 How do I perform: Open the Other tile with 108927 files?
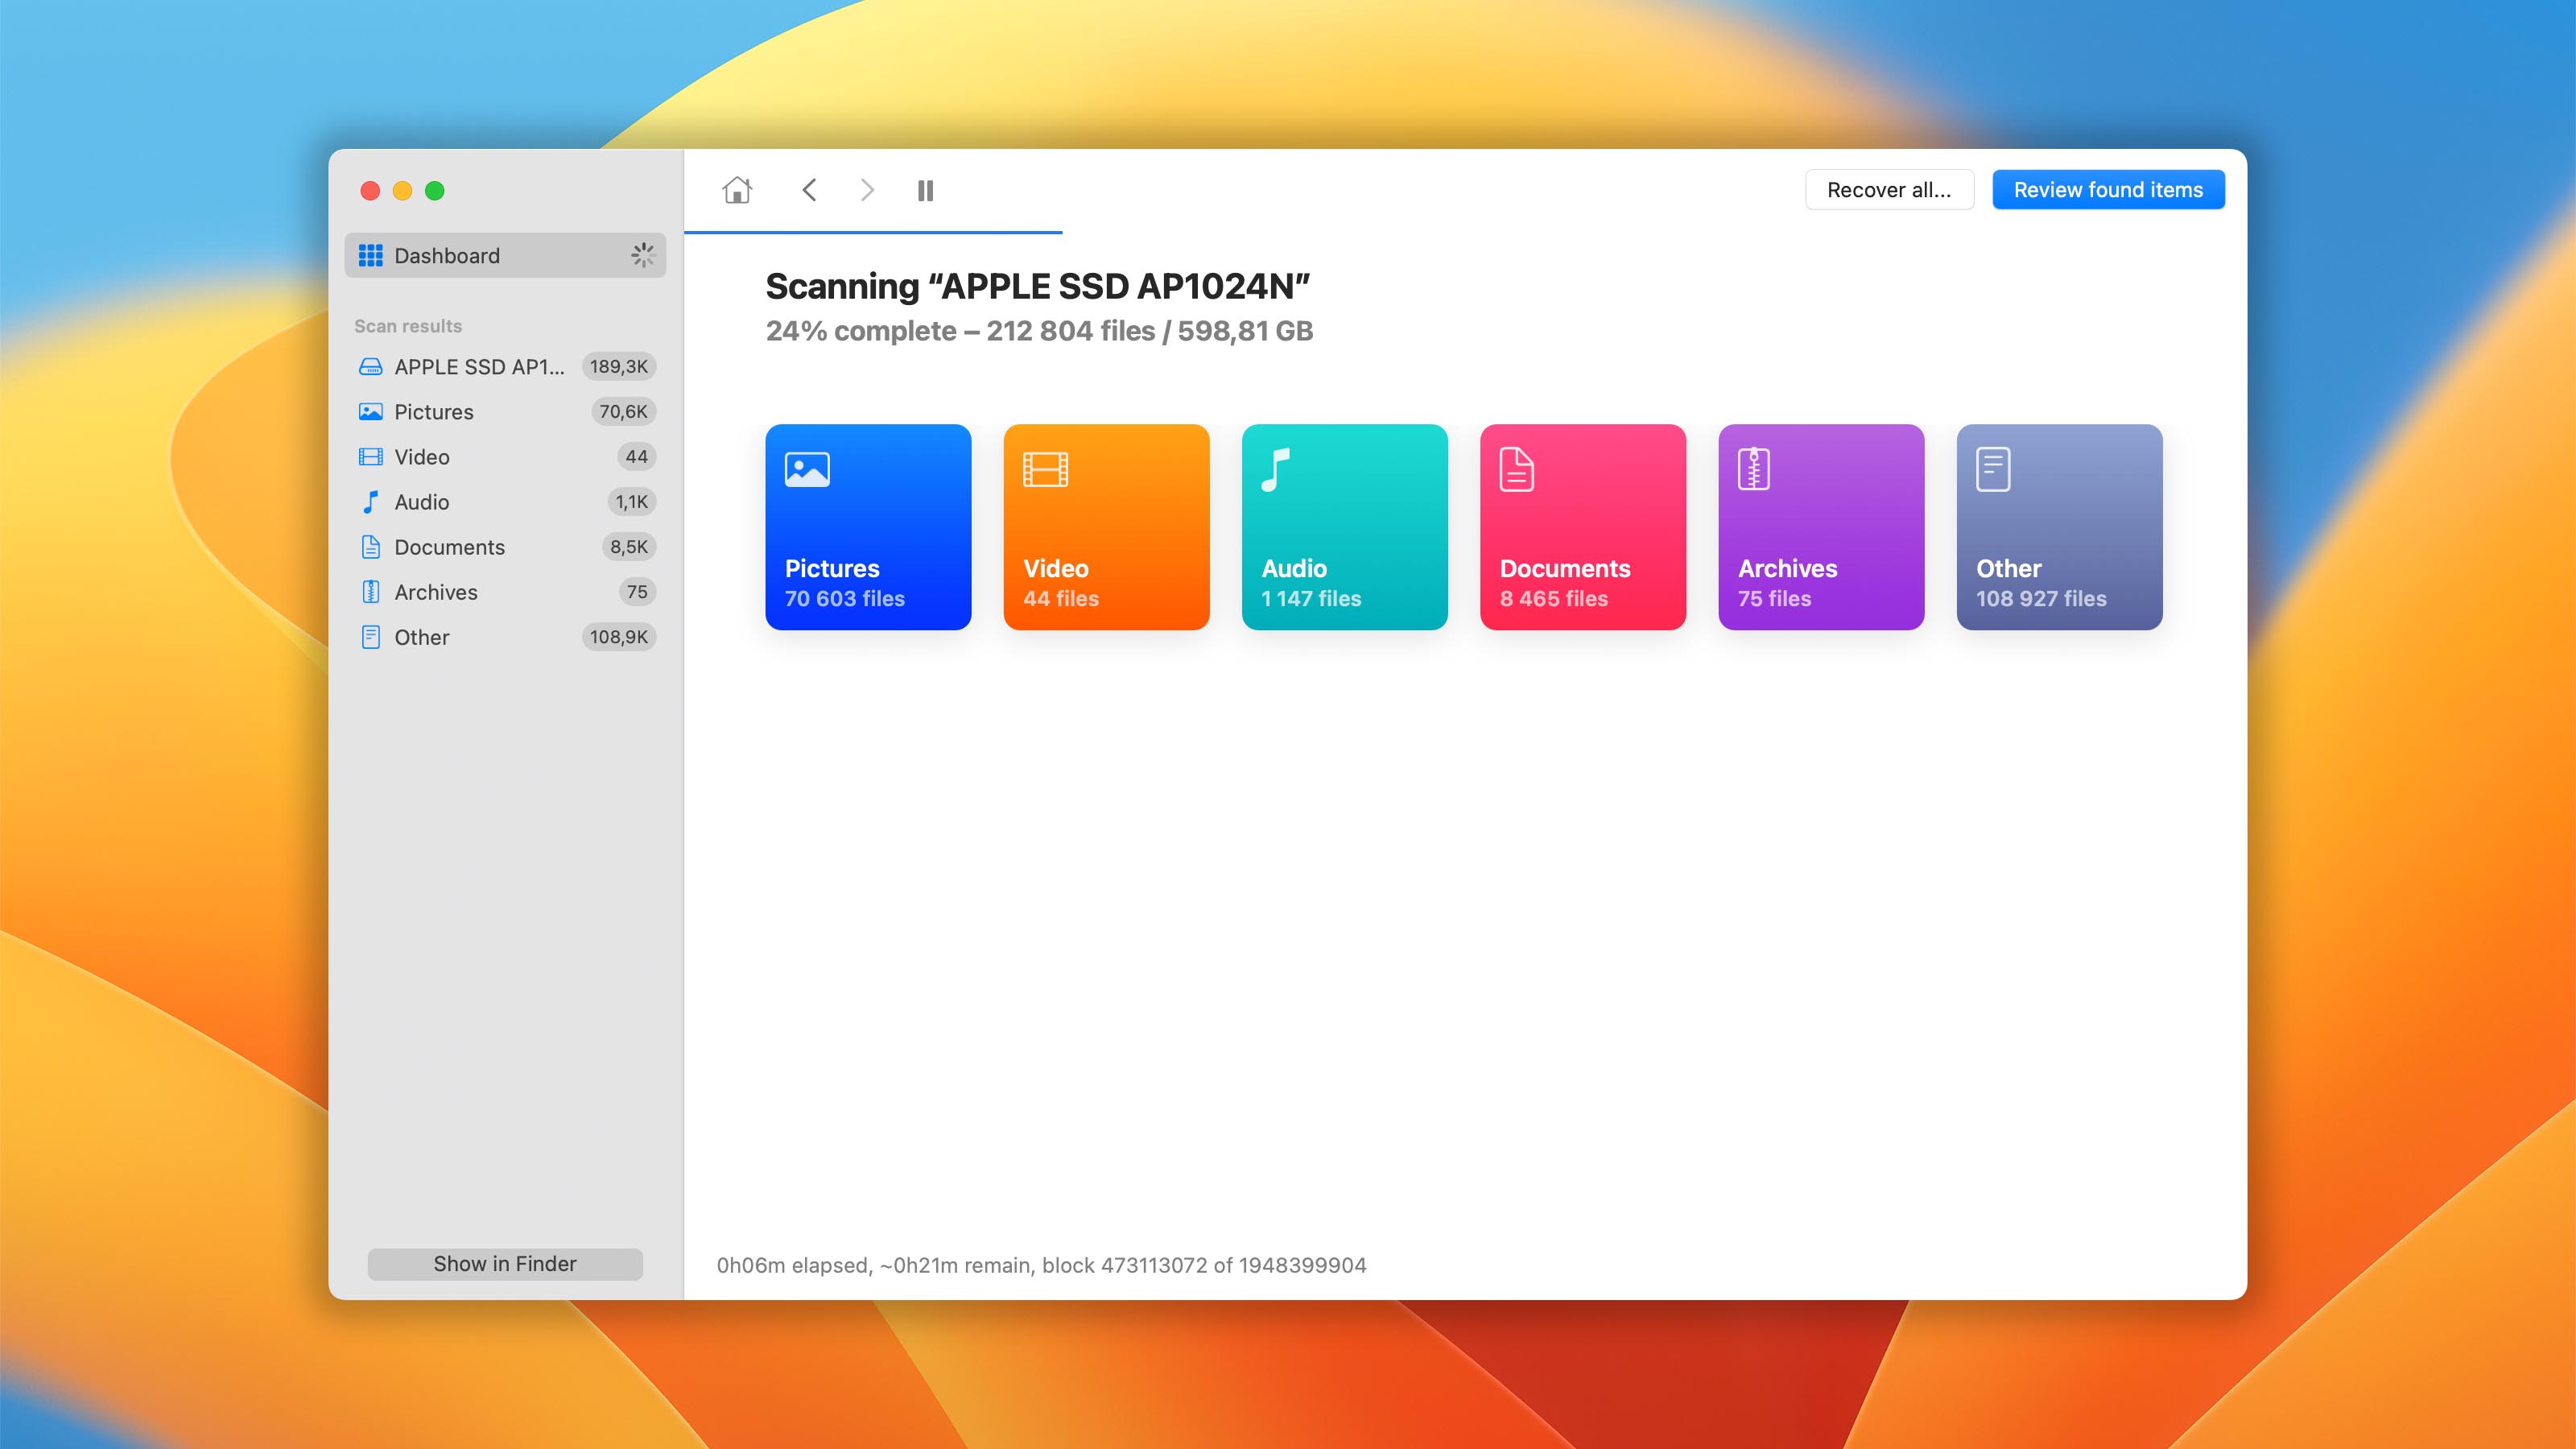[2059, 528]
